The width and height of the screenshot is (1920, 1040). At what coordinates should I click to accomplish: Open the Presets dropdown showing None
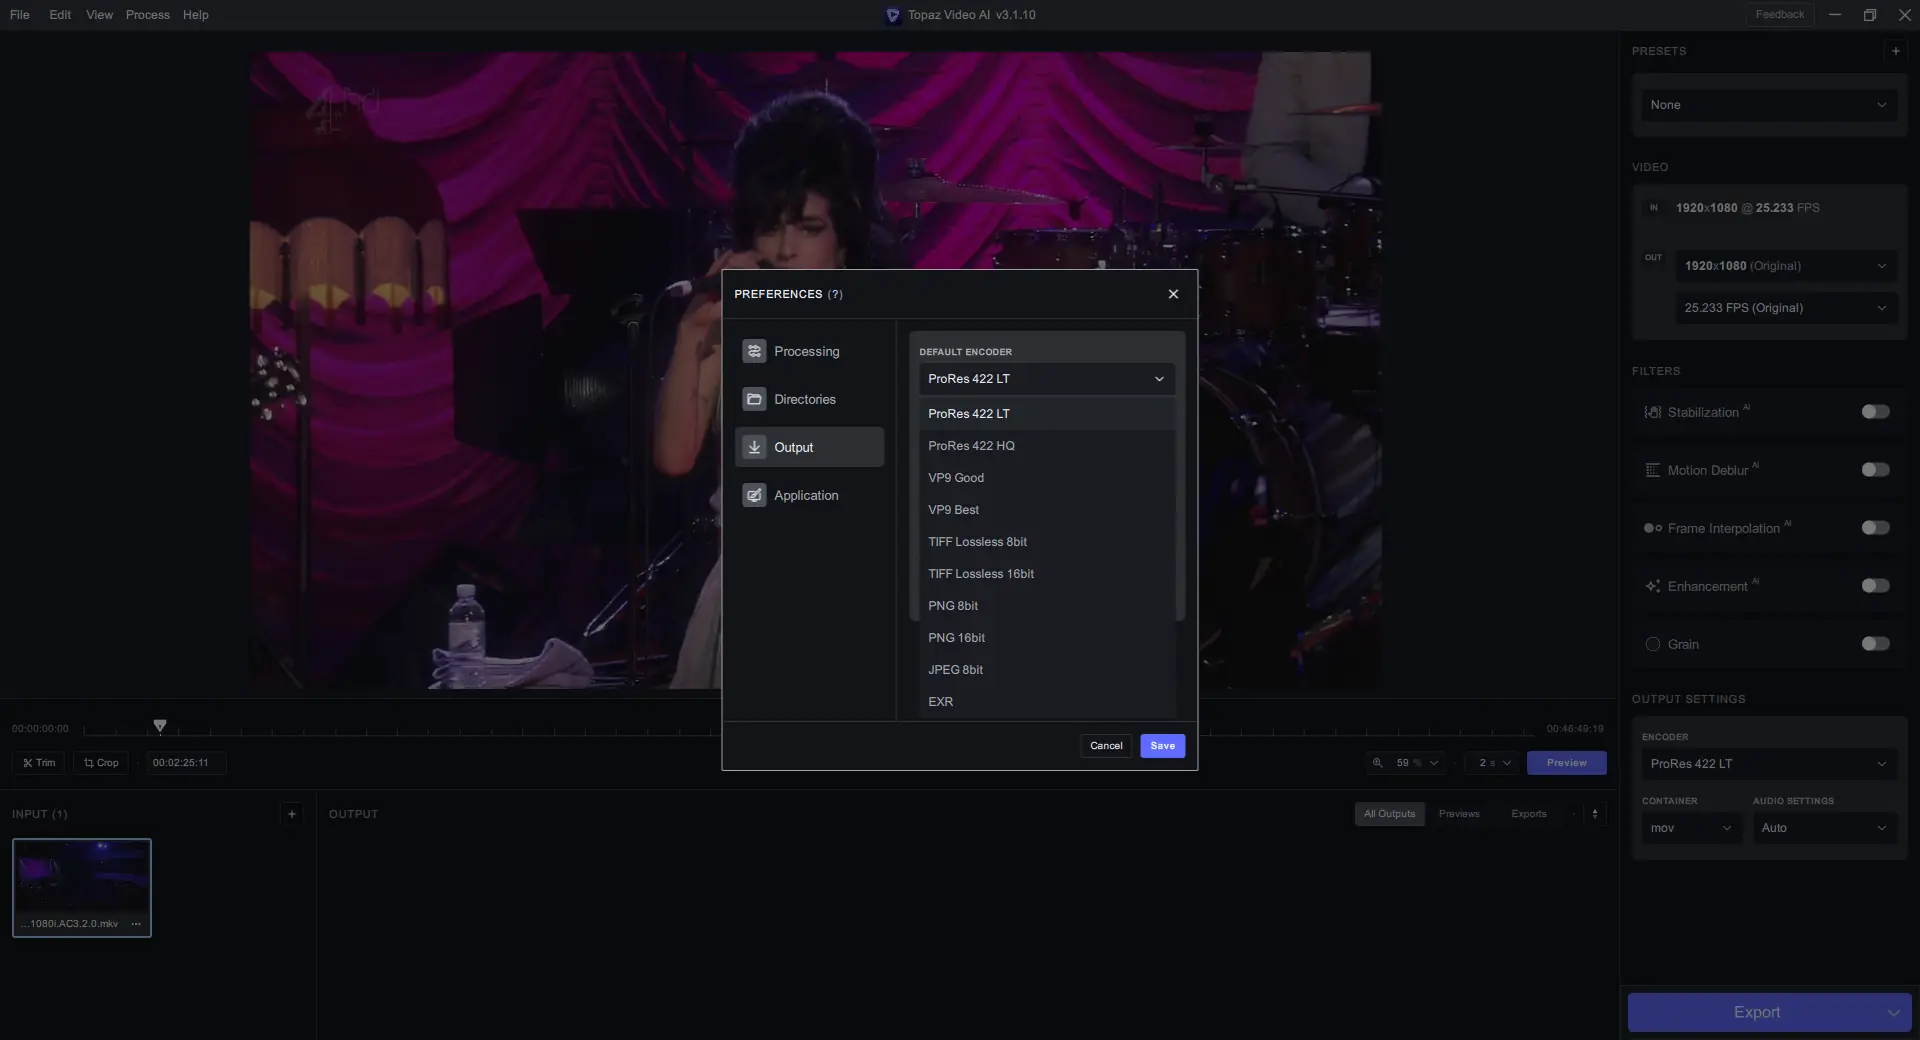pyautogui.click(x=1769, y=105)
